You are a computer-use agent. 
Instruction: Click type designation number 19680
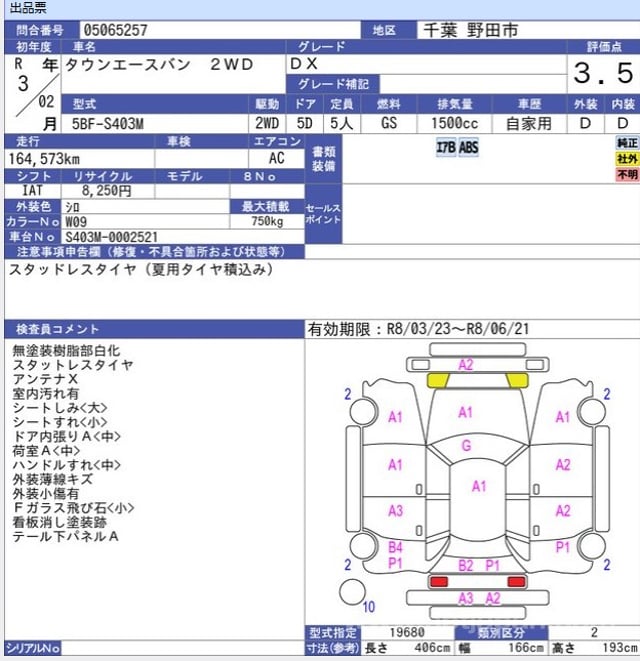pyautogui.click(x=407, y=632)
